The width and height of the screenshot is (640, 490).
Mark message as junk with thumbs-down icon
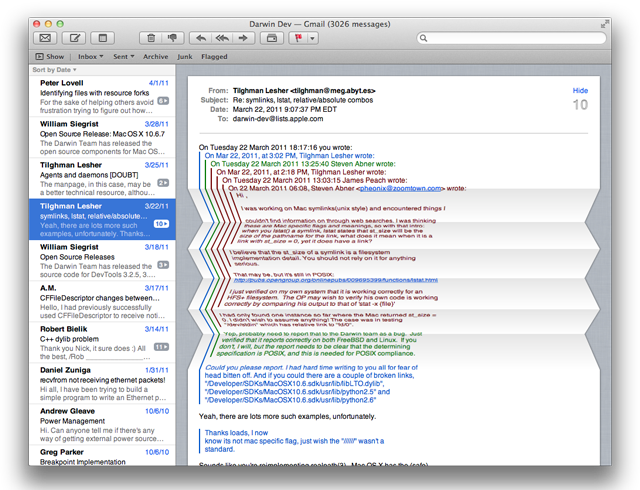pyautogui.click(x=173, y=38)
